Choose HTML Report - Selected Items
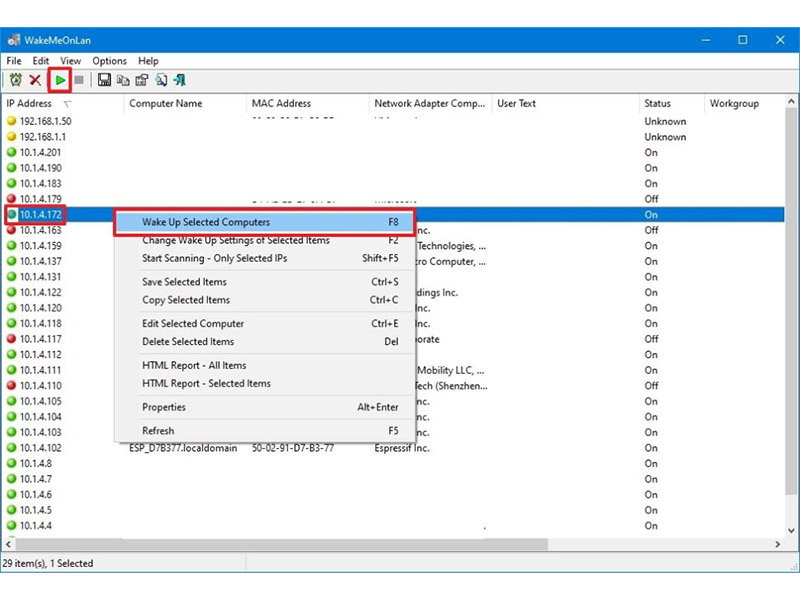The height and width of the screenshot is (600, 800). click(264, 383)
